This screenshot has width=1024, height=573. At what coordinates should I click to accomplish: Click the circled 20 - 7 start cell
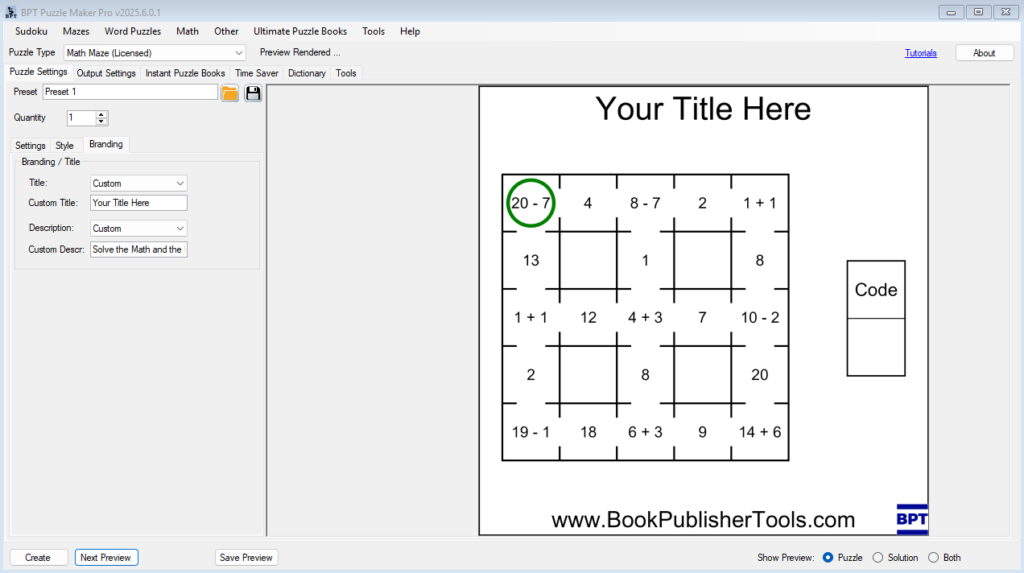tap(530, 203)
